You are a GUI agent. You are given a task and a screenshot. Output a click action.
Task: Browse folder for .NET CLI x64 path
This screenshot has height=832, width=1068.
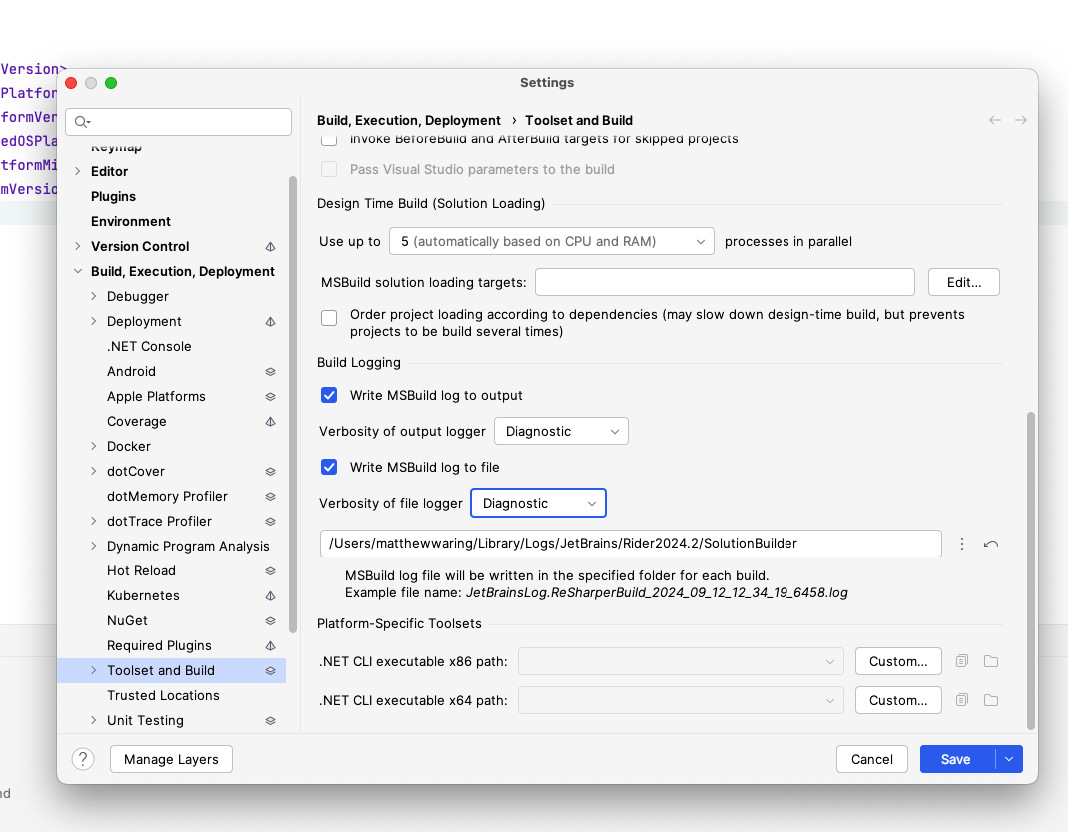[991, 700]
